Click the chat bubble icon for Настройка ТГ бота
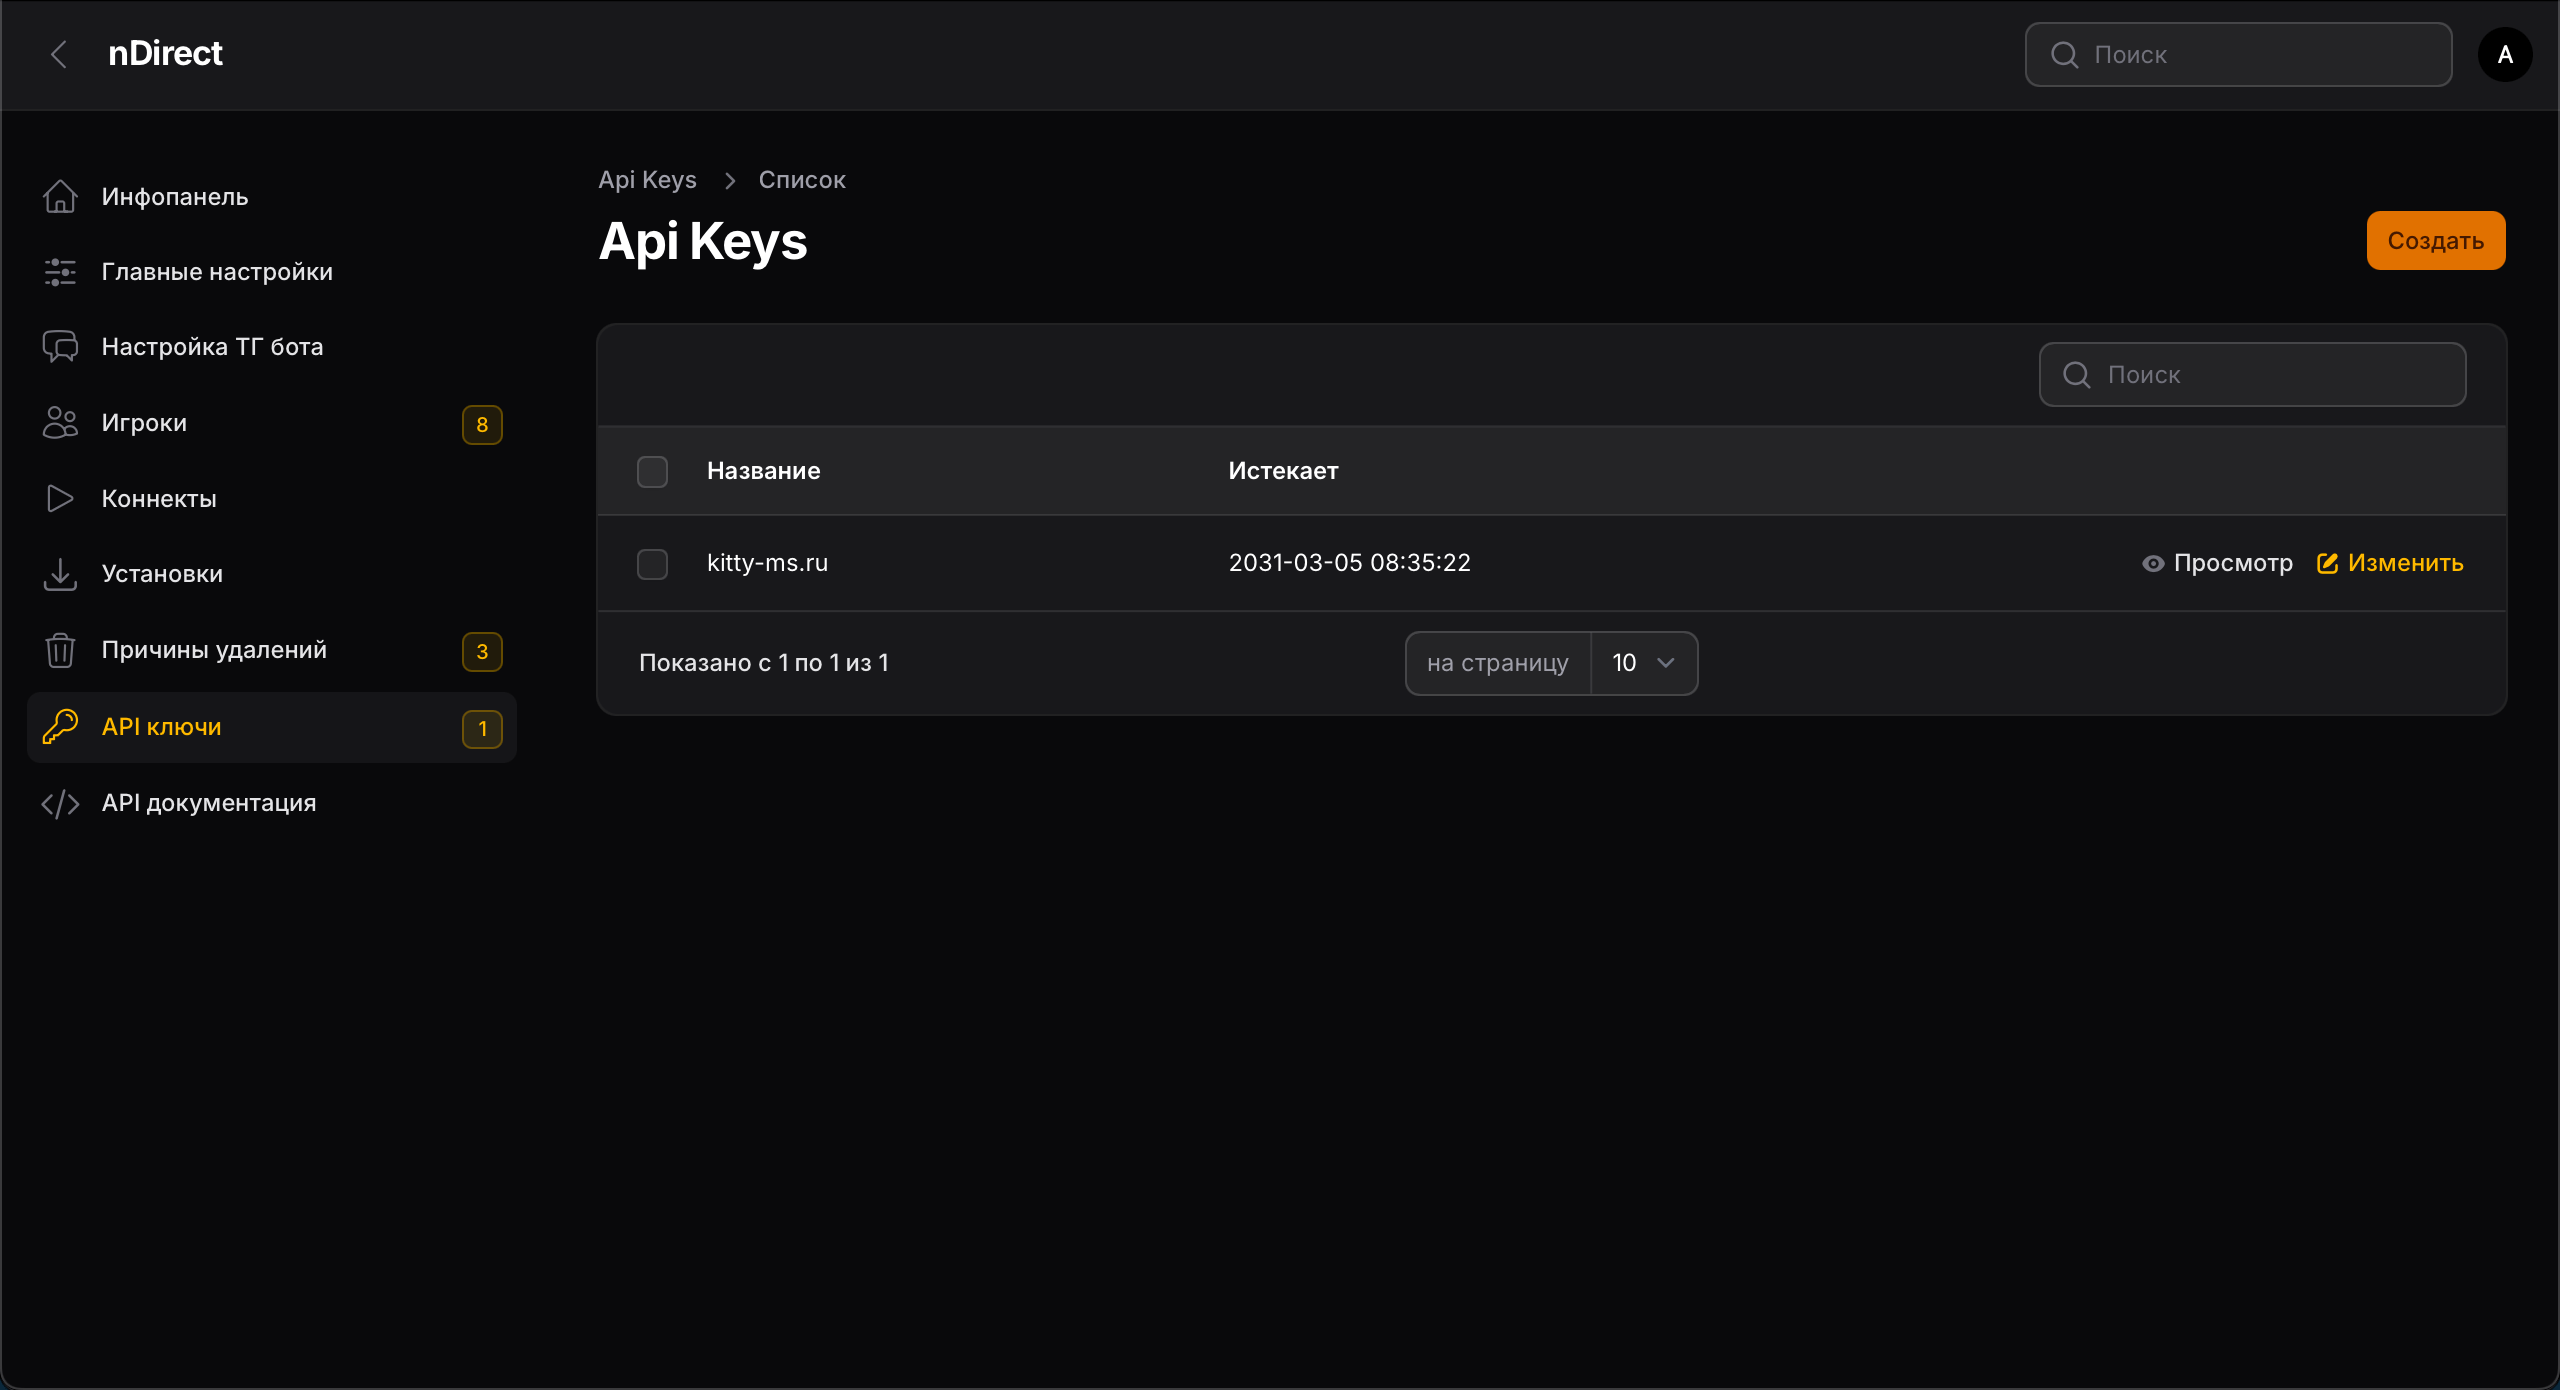This screenshot has width=2560, height=1390. pos(60,347)
